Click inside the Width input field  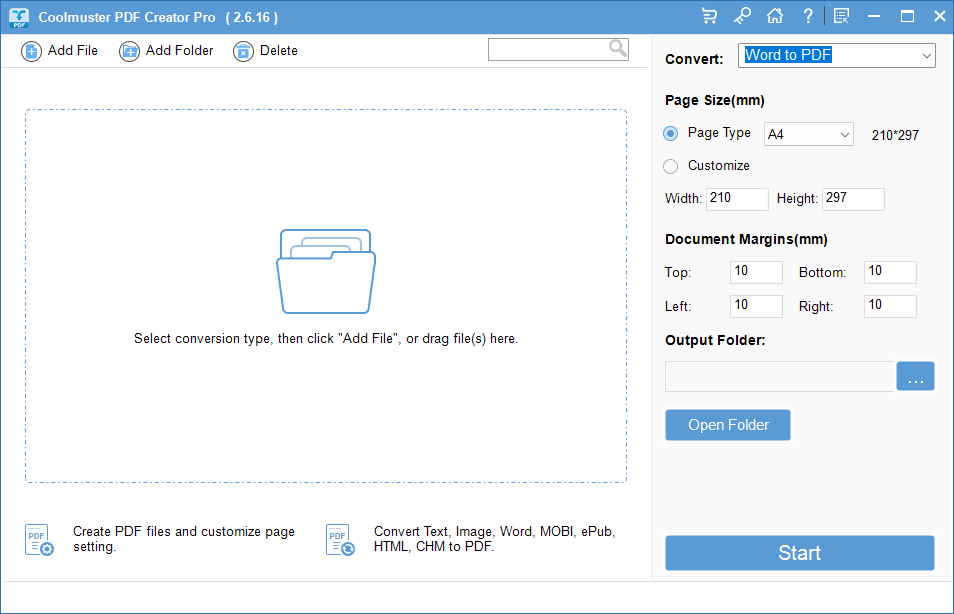point(737,199)
